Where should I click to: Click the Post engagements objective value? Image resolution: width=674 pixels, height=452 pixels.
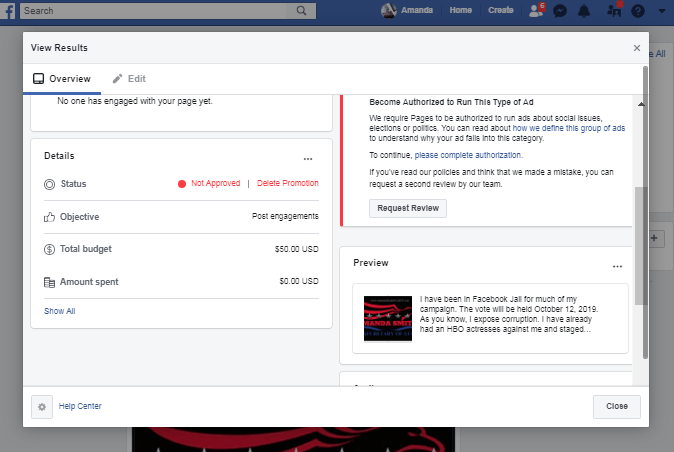pyautogui.click(x=285, y=216)
